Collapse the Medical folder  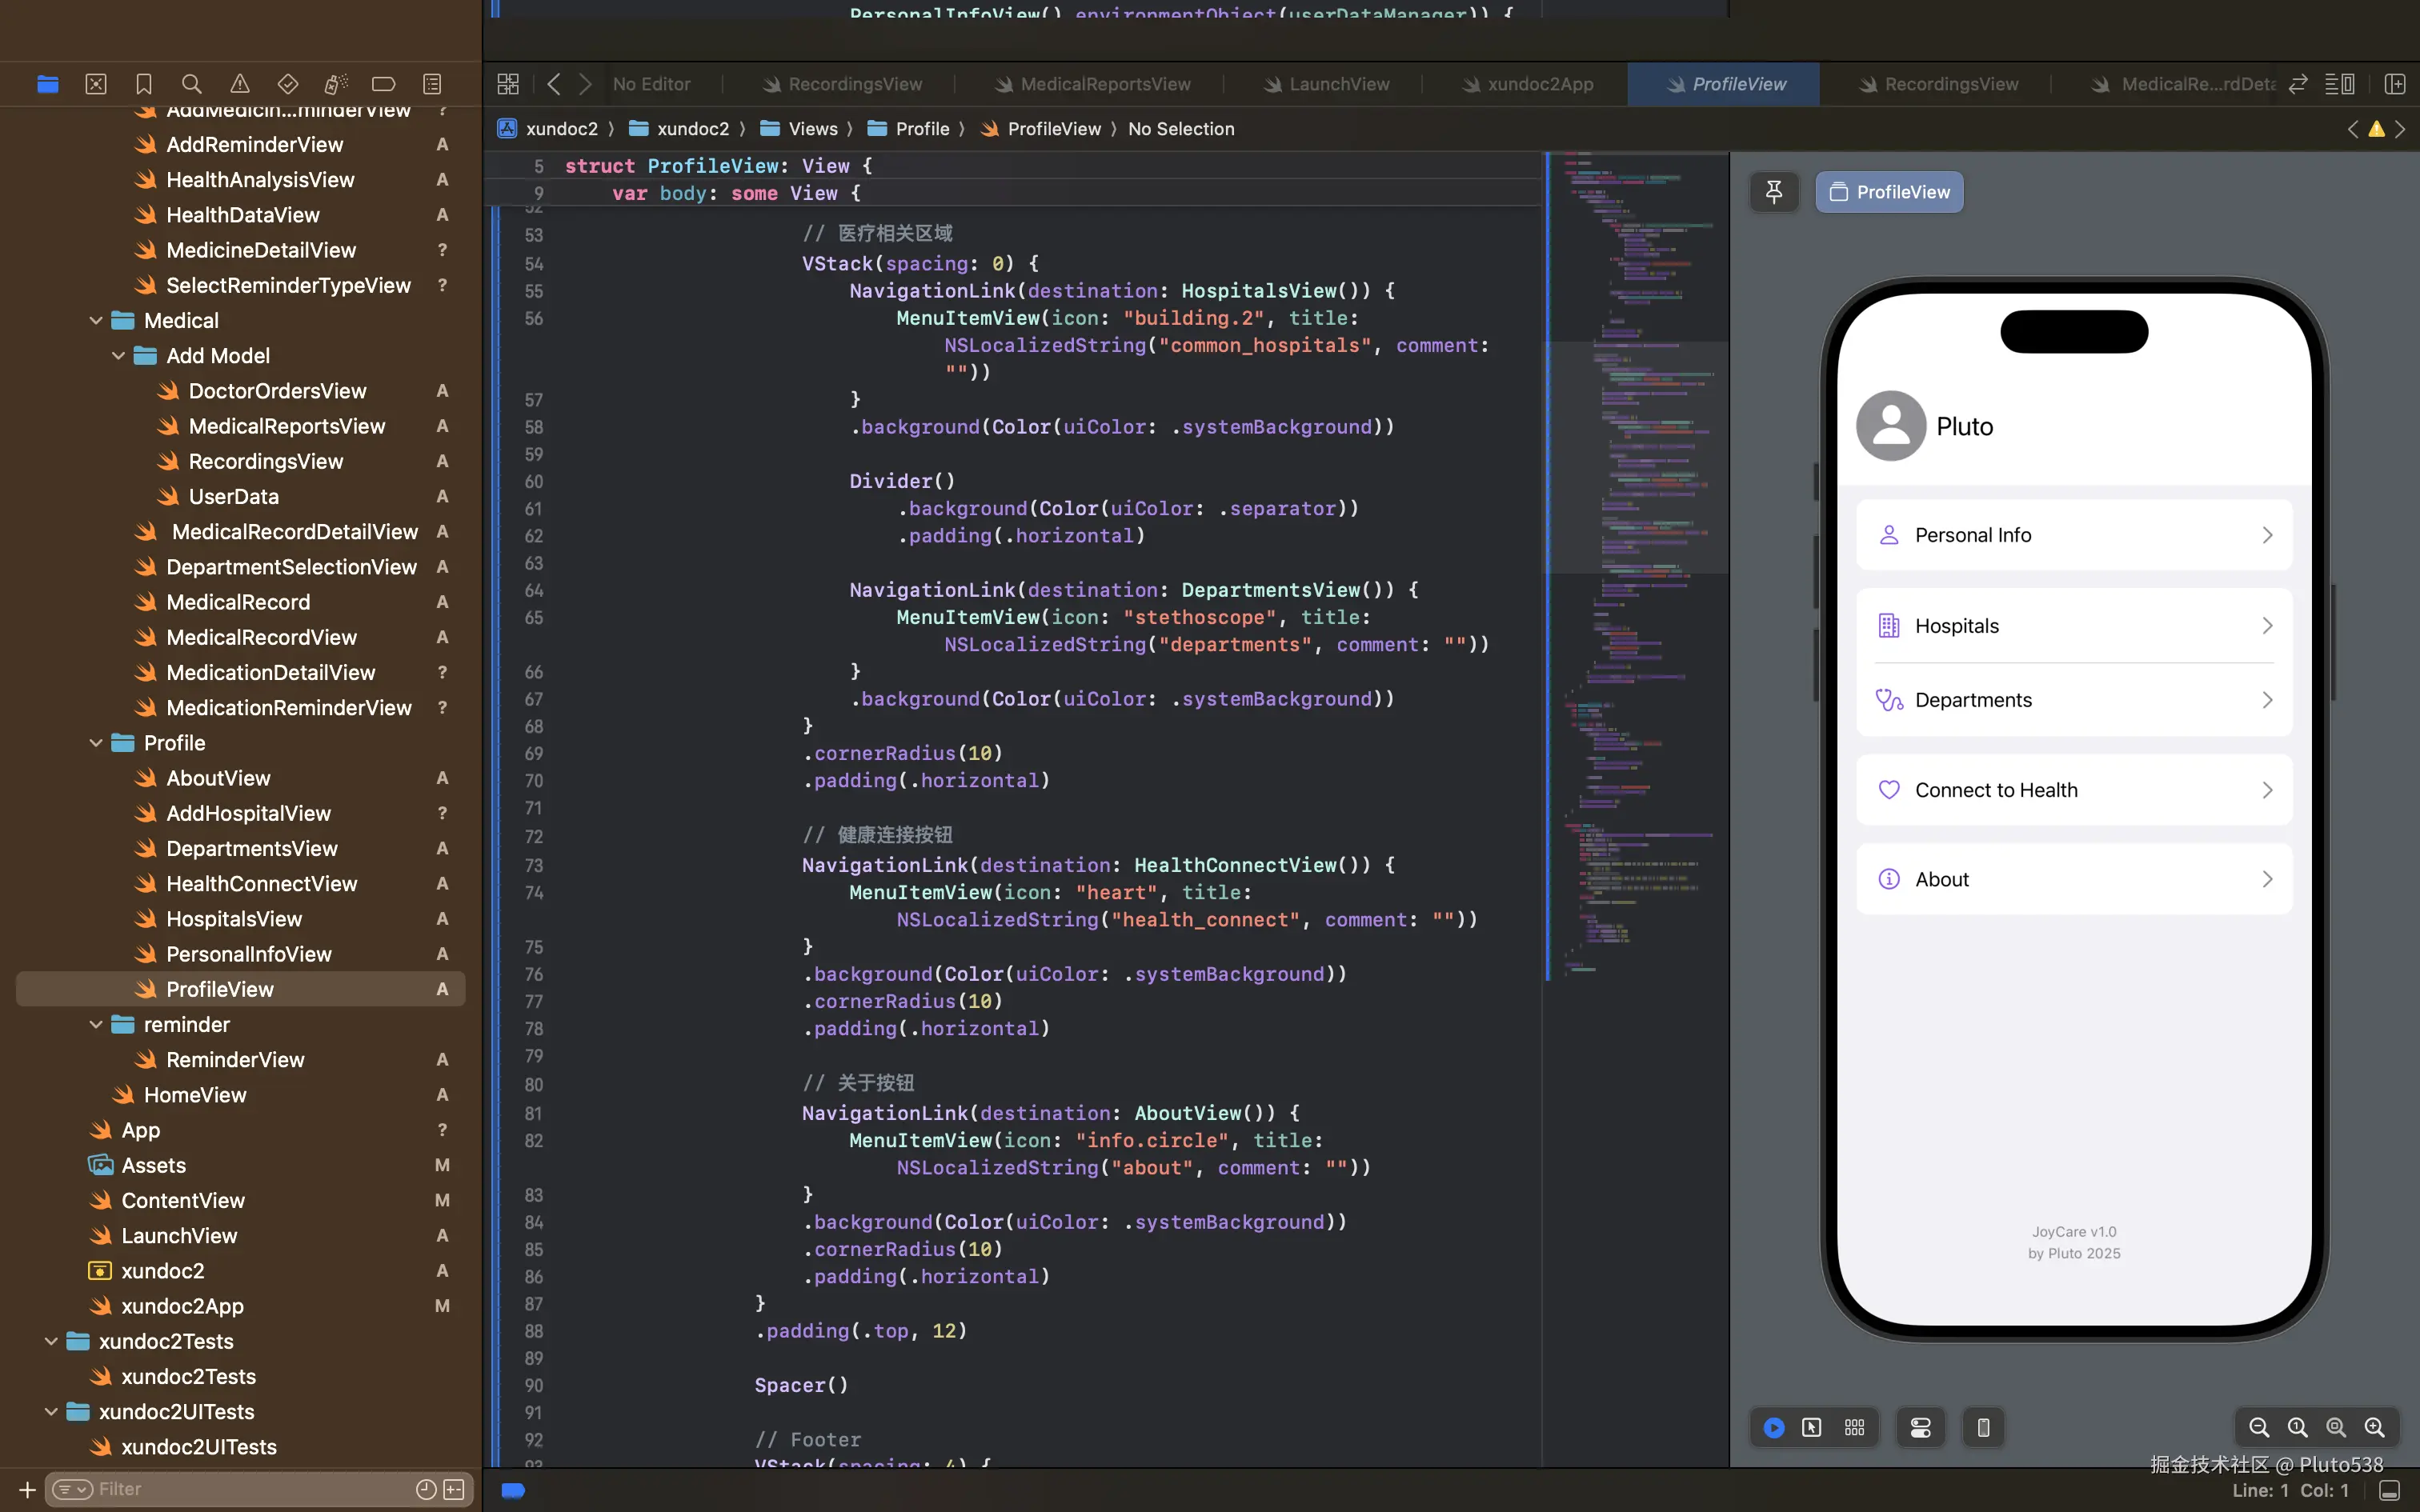coord(96,321)
